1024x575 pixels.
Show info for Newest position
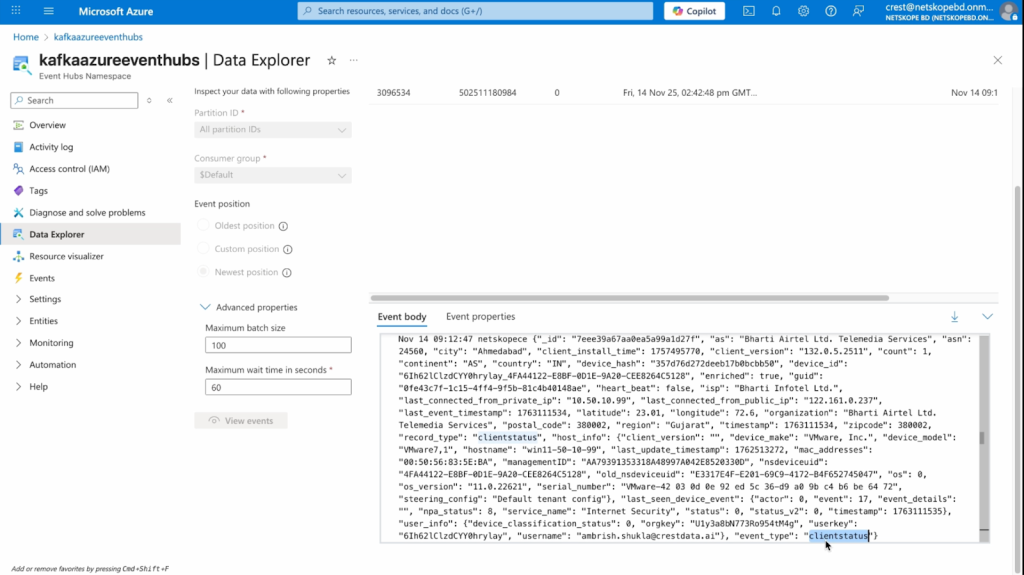coord(287,272)
